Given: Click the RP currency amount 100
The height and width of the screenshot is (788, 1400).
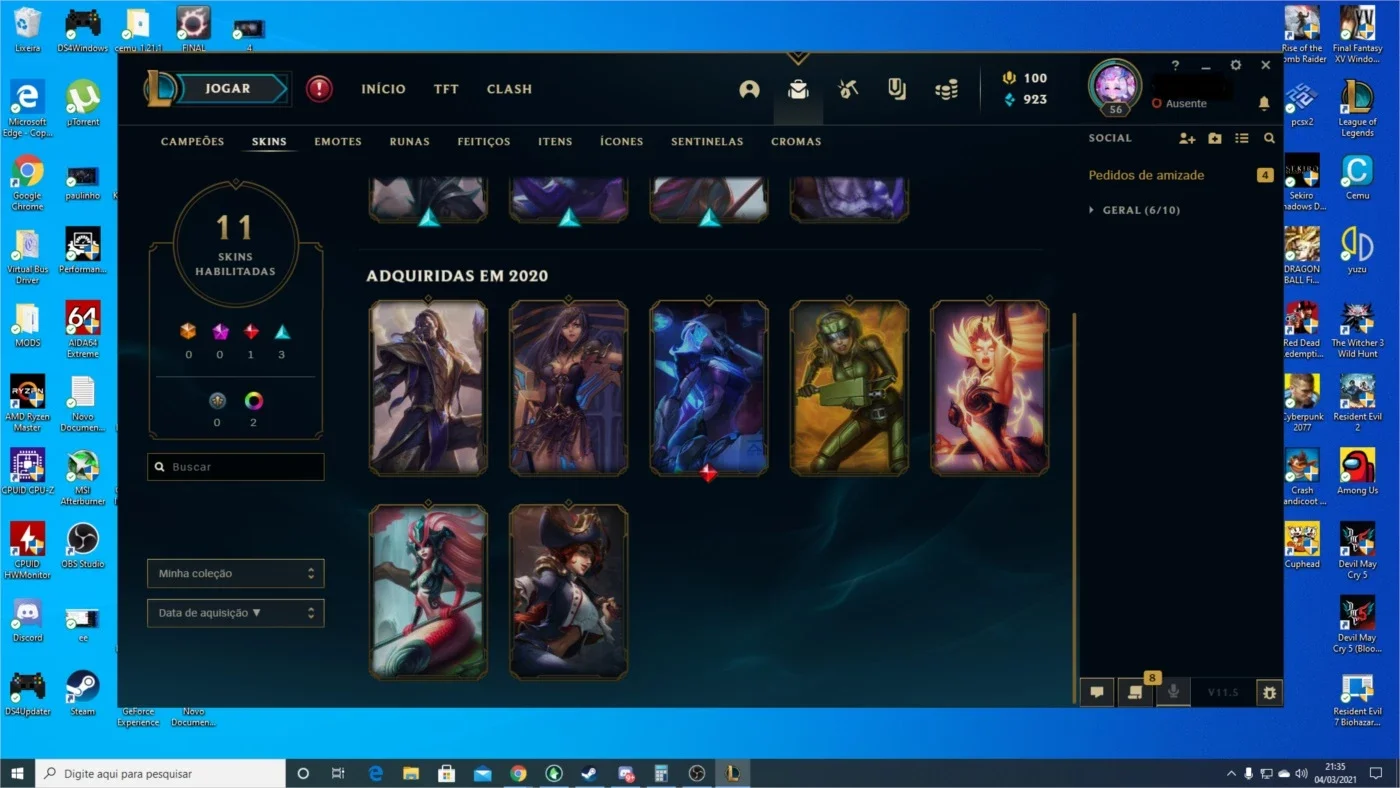Looking at the screenshot, I should point(1035,78).
